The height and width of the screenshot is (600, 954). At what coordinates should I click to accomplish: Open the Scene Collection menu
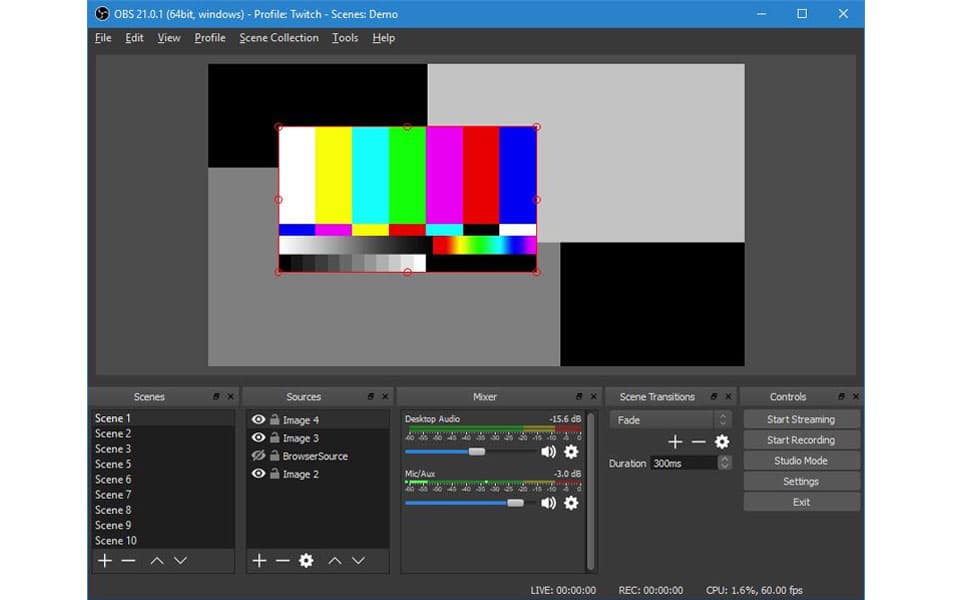click(278, 38)
